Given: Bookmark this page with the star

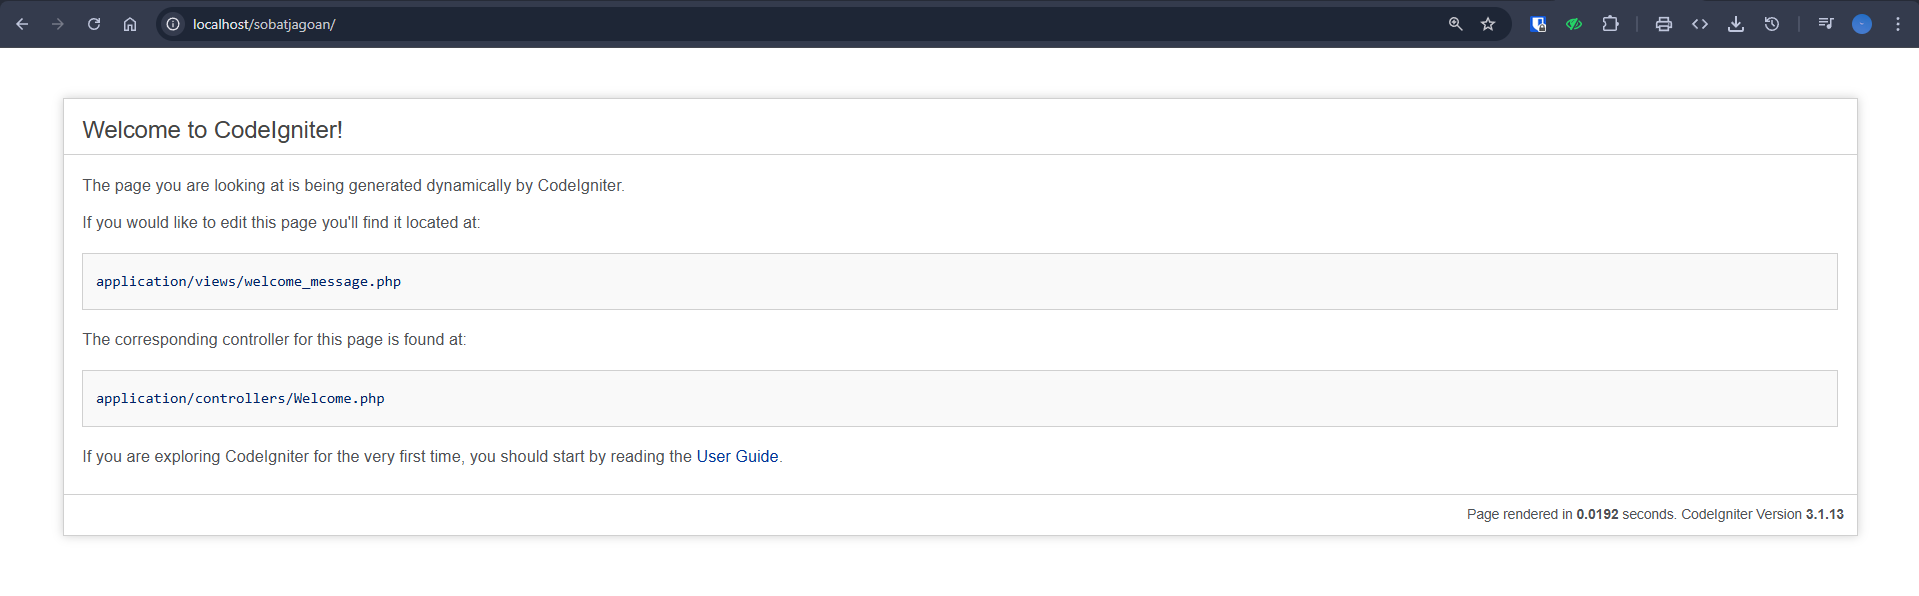Looking at the screenshot, I should click(x=1488, y=24).
